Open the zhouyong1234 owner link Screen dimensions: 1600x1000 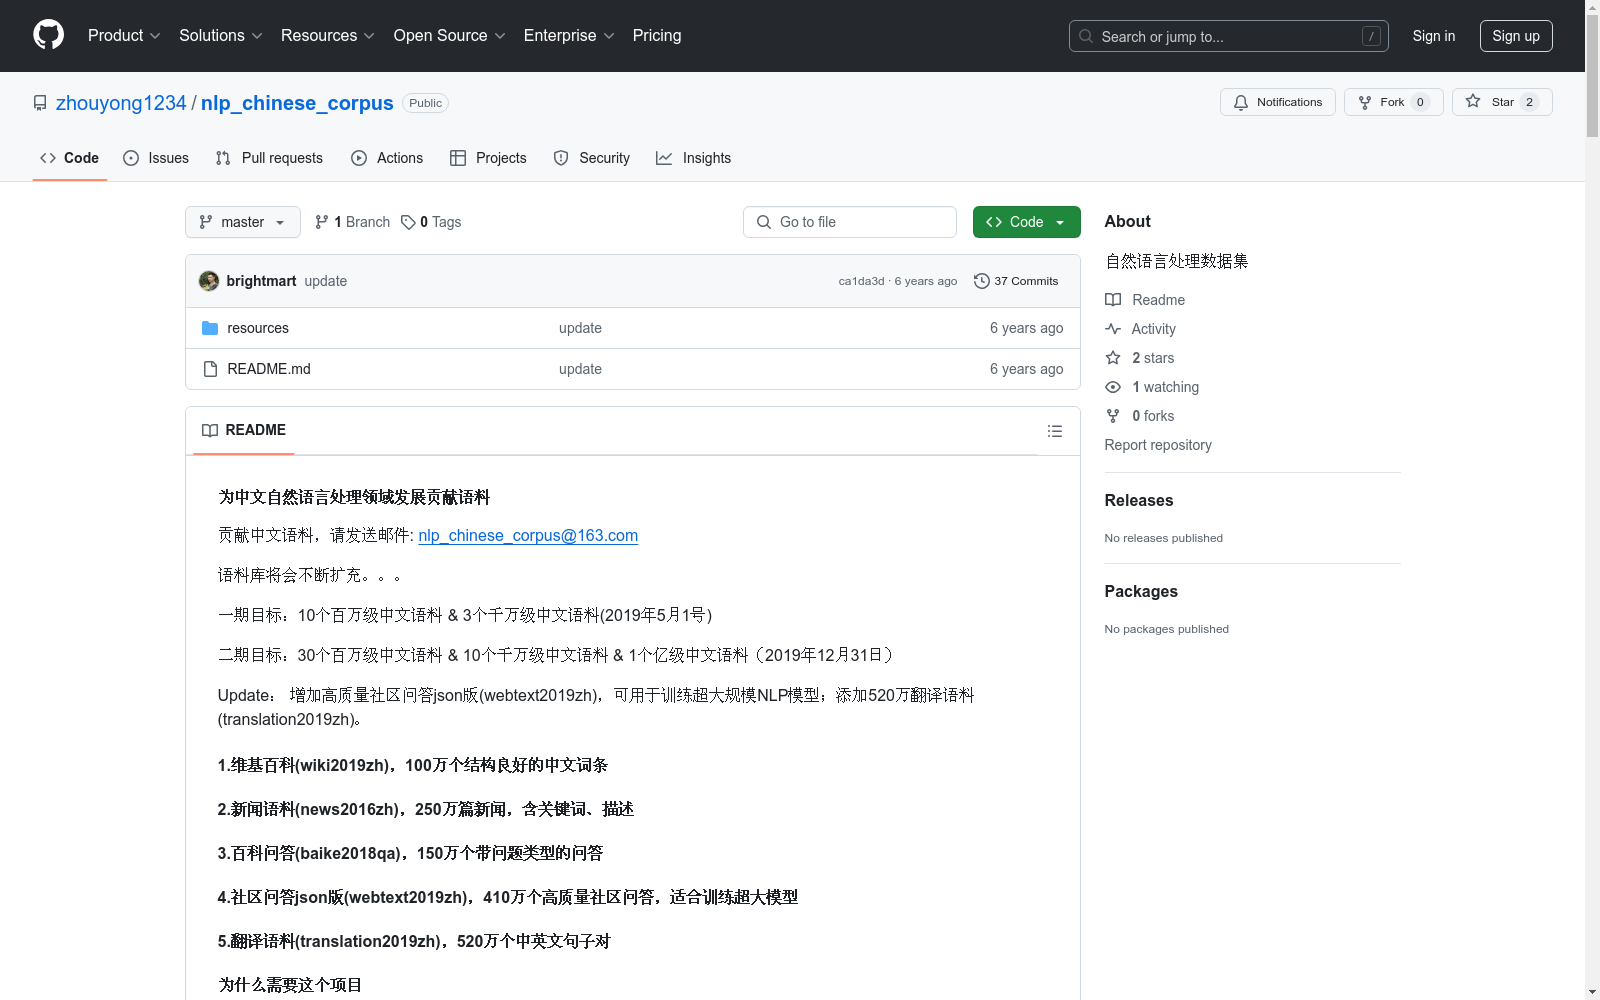(121, 103)
